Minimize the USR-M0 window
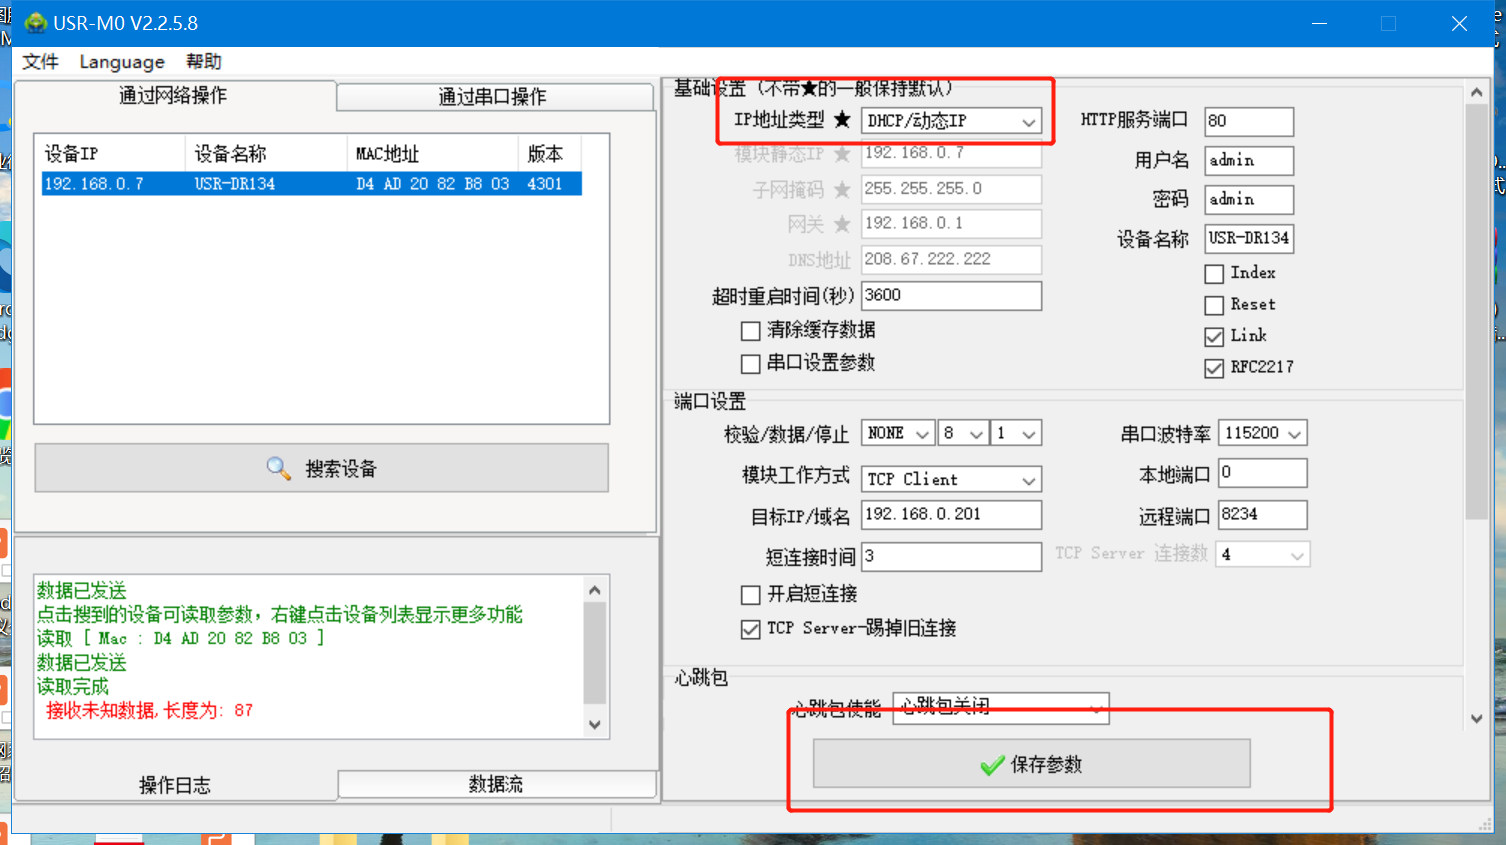The image size is (1506, 845). (x=1320, y=23)
